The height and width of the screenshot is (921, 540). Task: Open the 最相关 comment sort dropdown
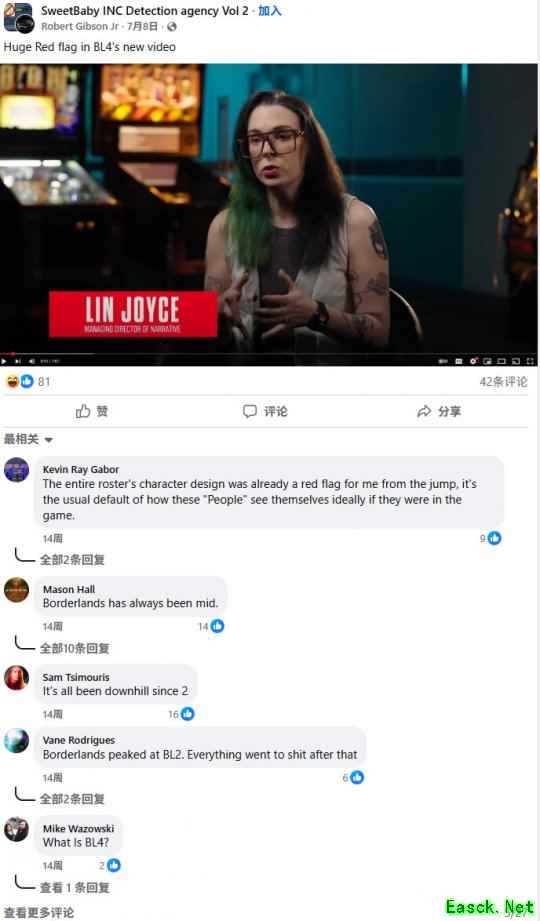coord(28,439)
